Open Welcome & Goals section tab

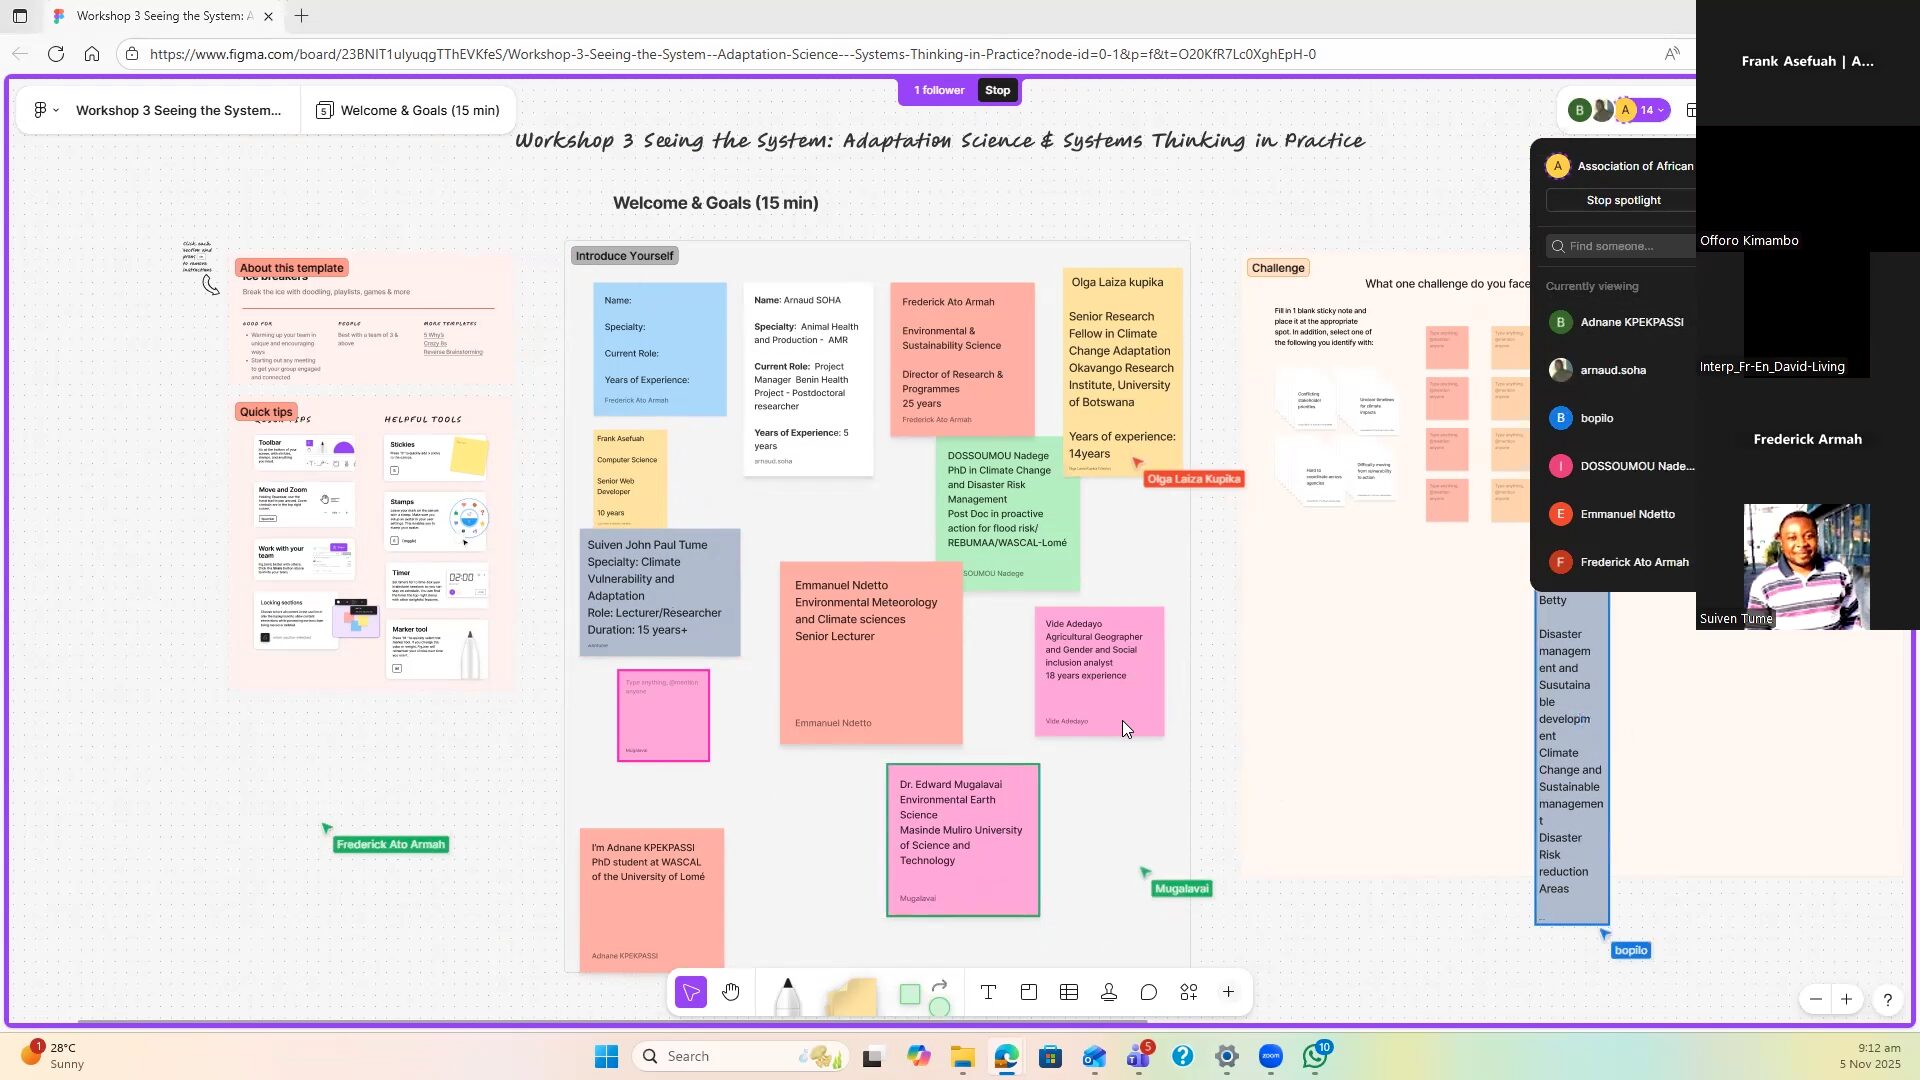pos(409,110)
